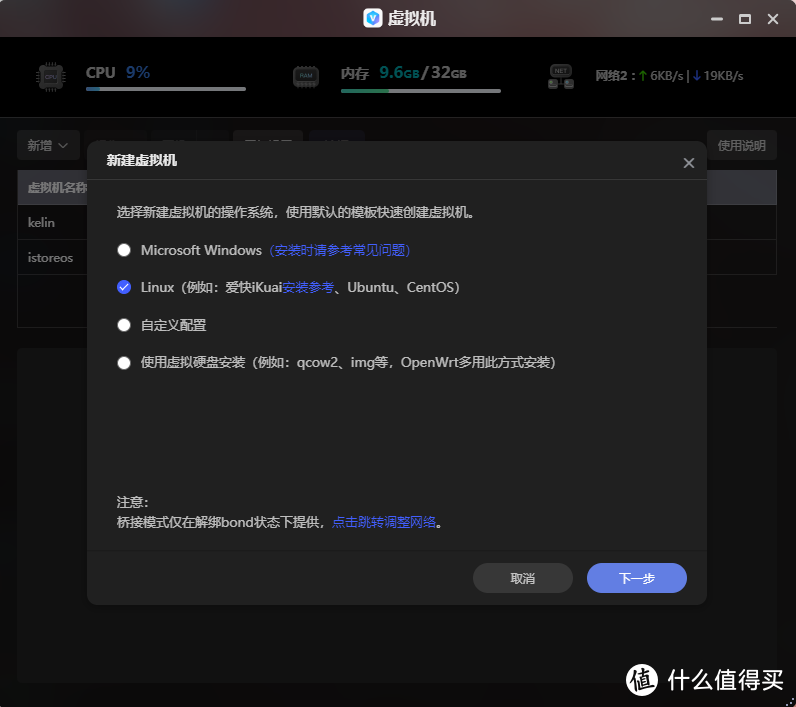Click the 网络2 speed readout
Viewport: 796px width, 707px height.
(x=669, y=76)
